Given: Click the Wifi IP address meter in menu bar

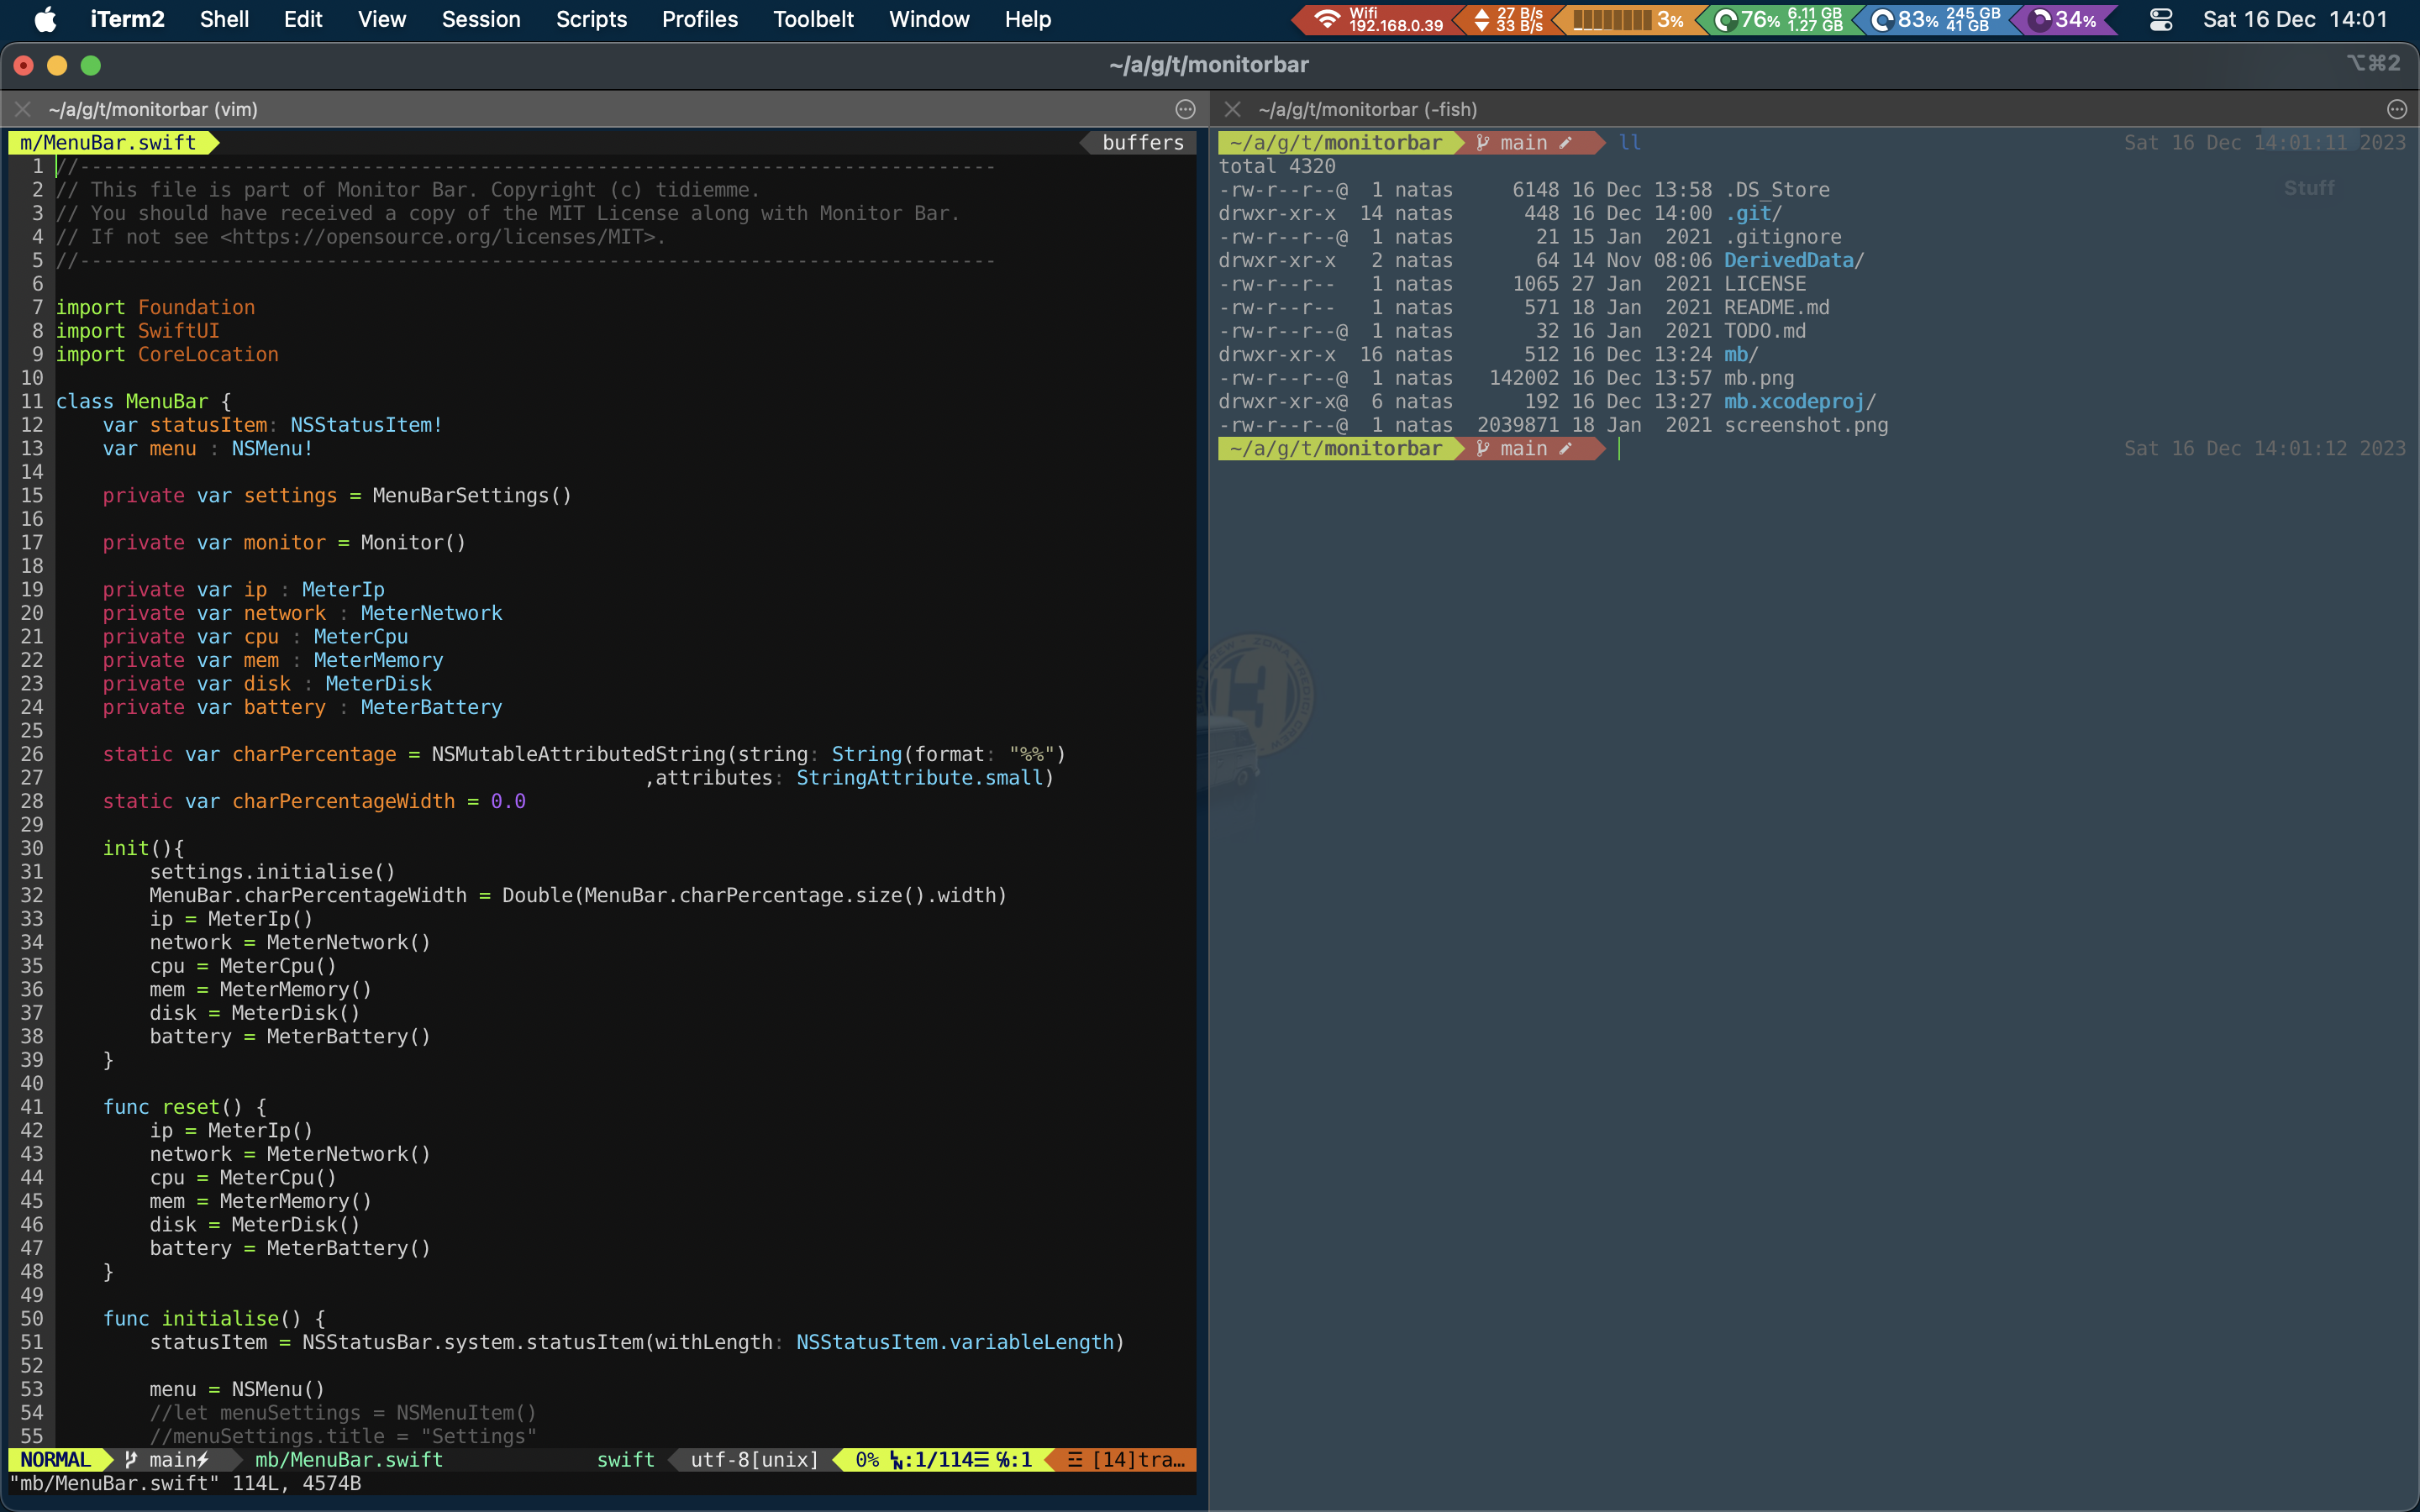Looking at the screenshot, I should click(x=1377, y=19).
